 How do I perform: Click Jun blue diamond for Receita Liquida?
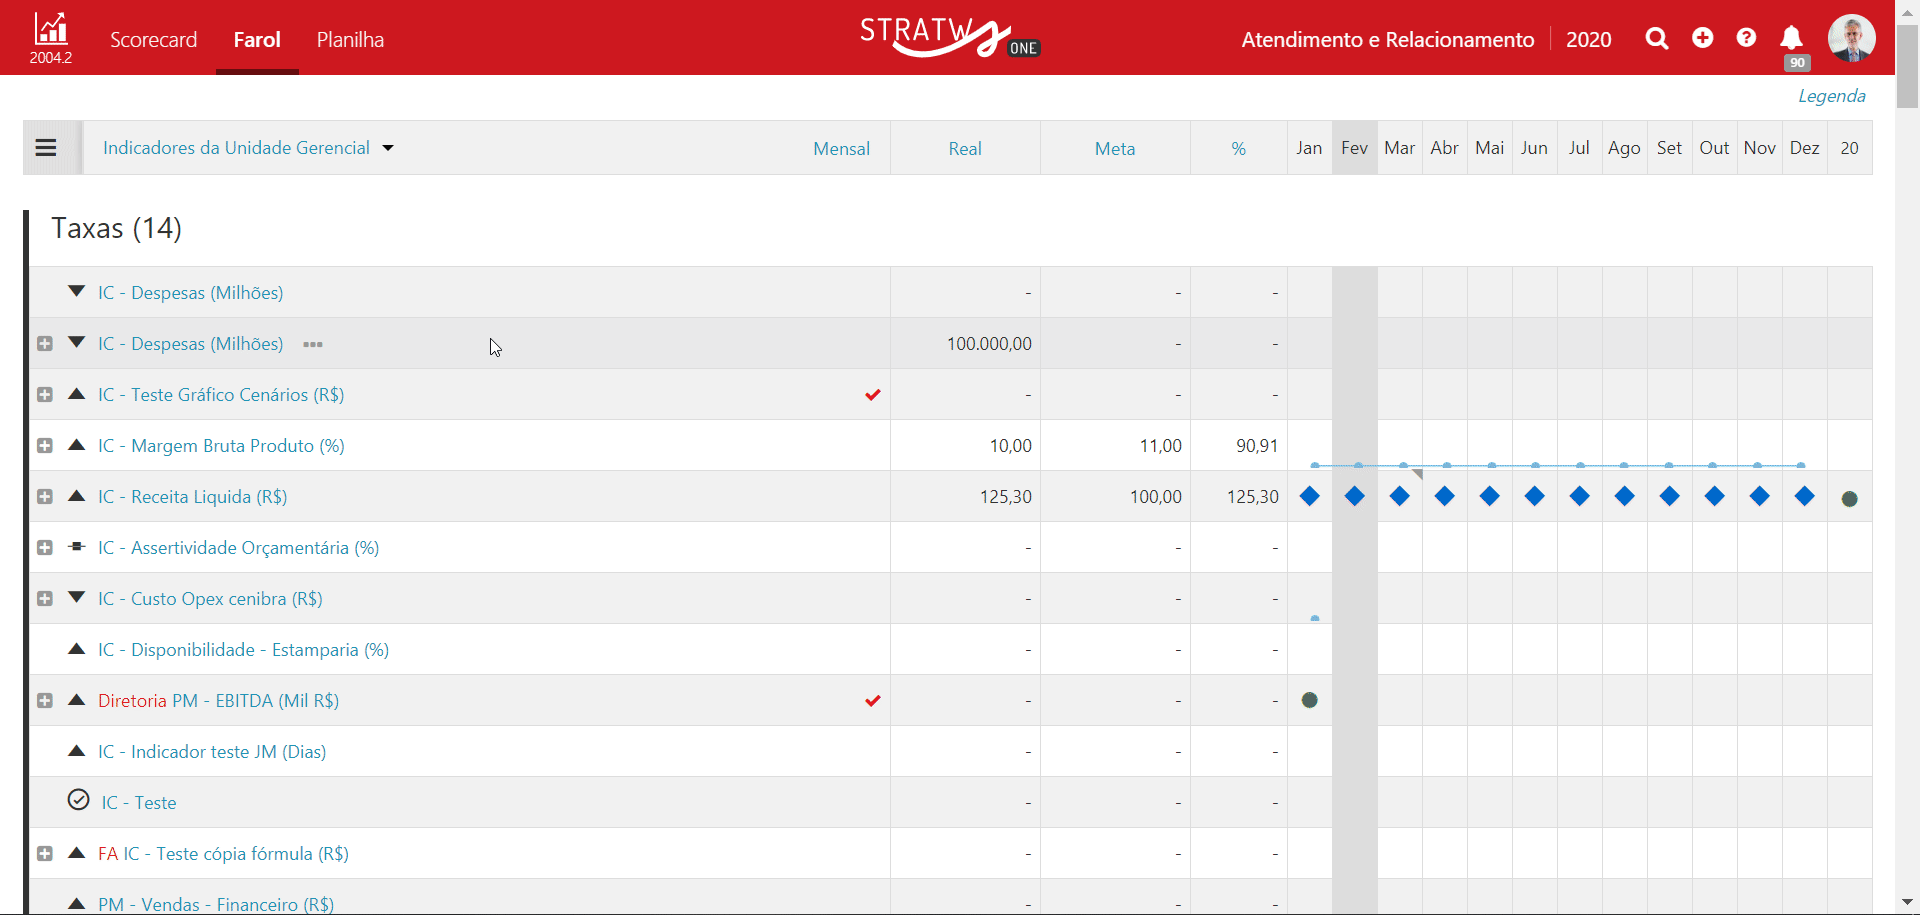tap(1535, 496)
